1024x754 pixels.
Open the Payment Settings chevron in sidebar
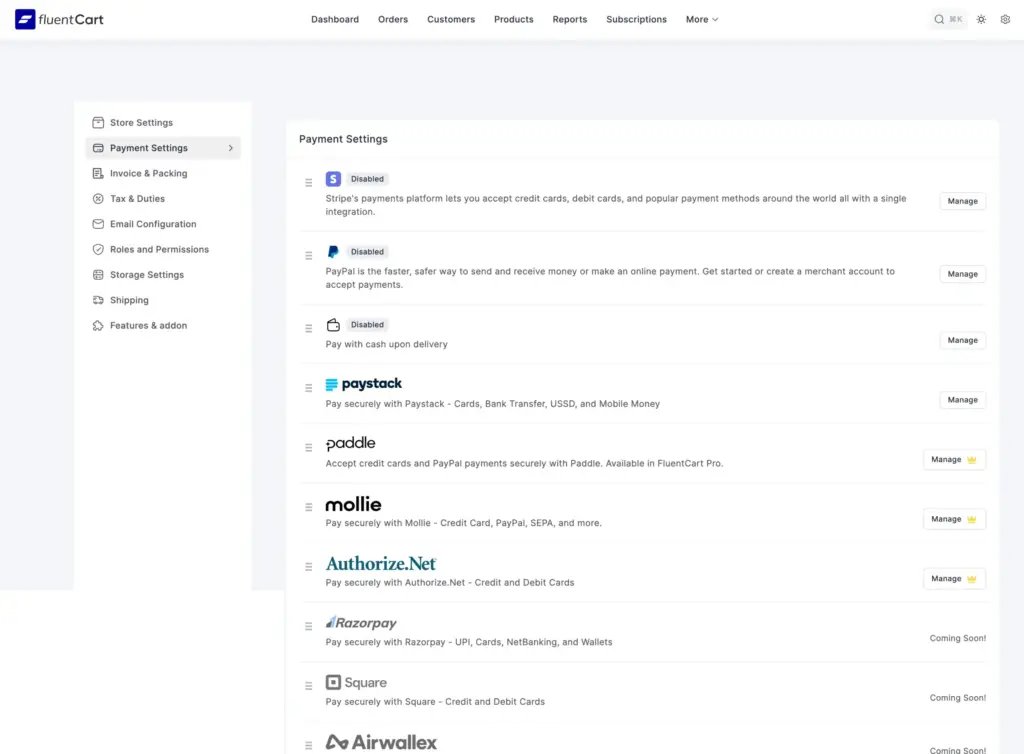point(230,147)
